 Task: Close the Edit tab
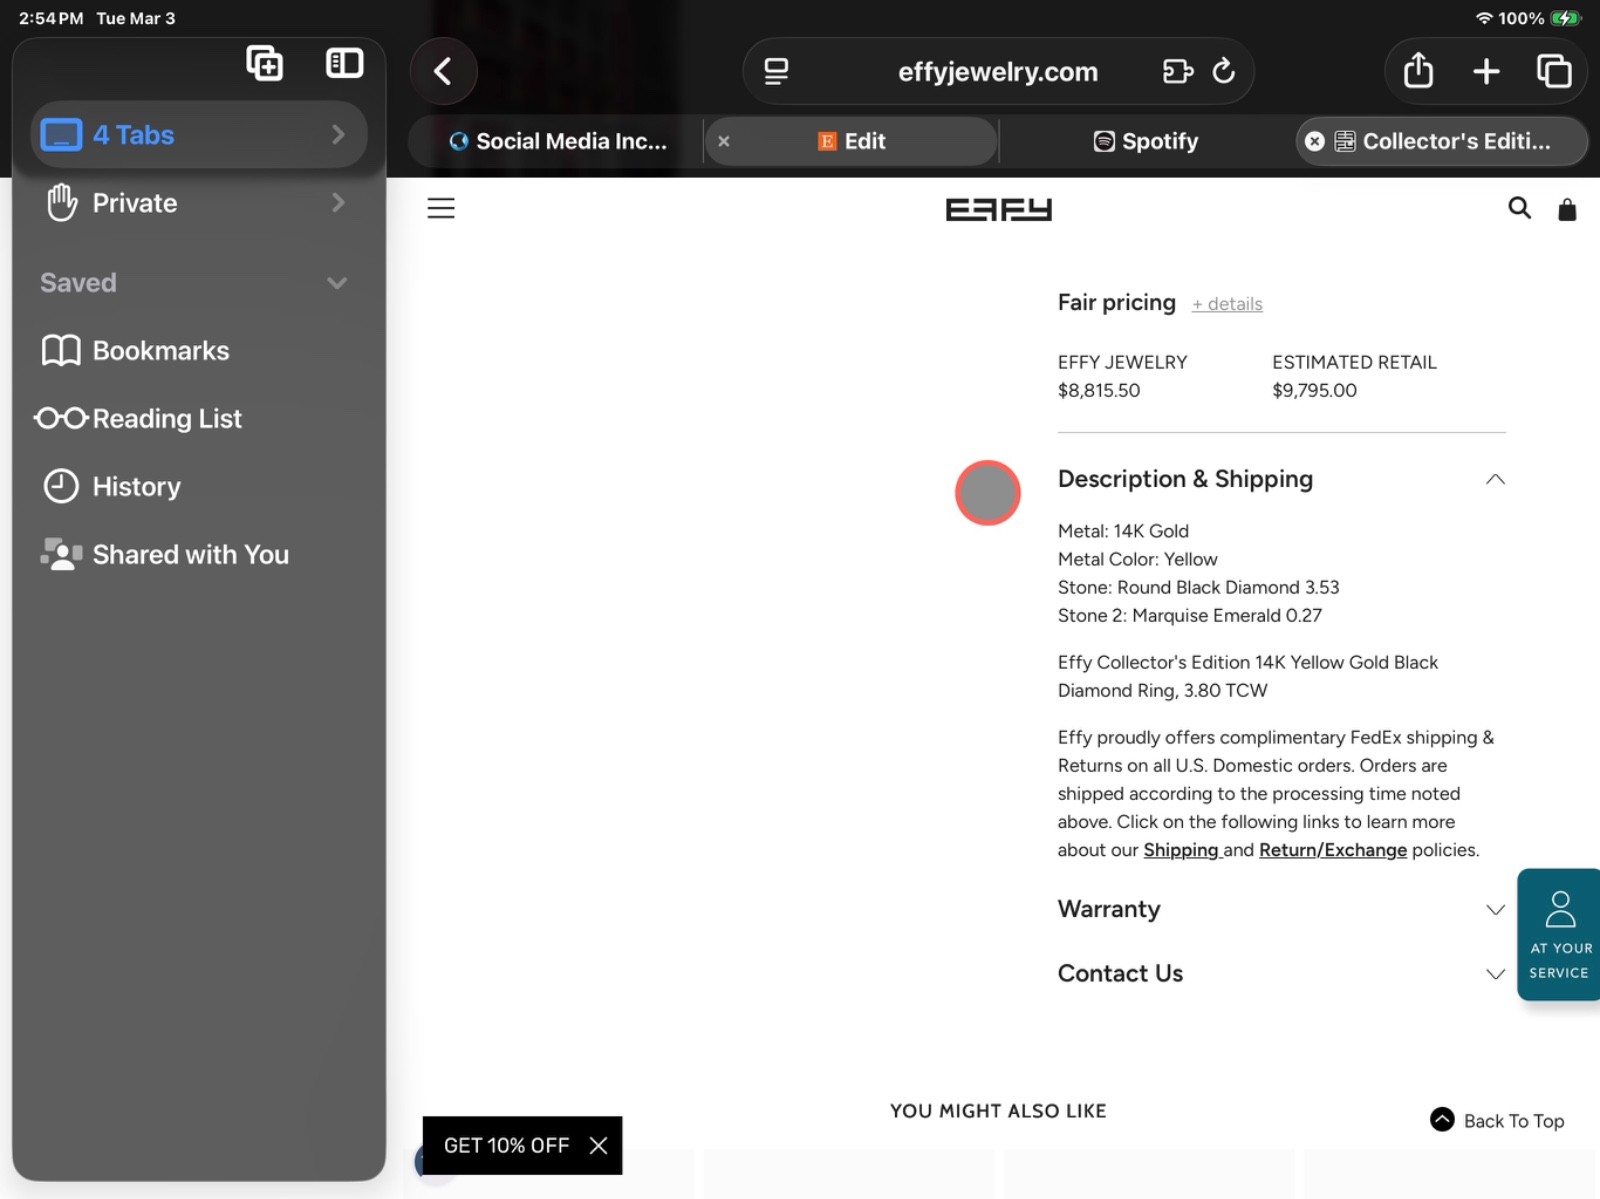point(724,141)
